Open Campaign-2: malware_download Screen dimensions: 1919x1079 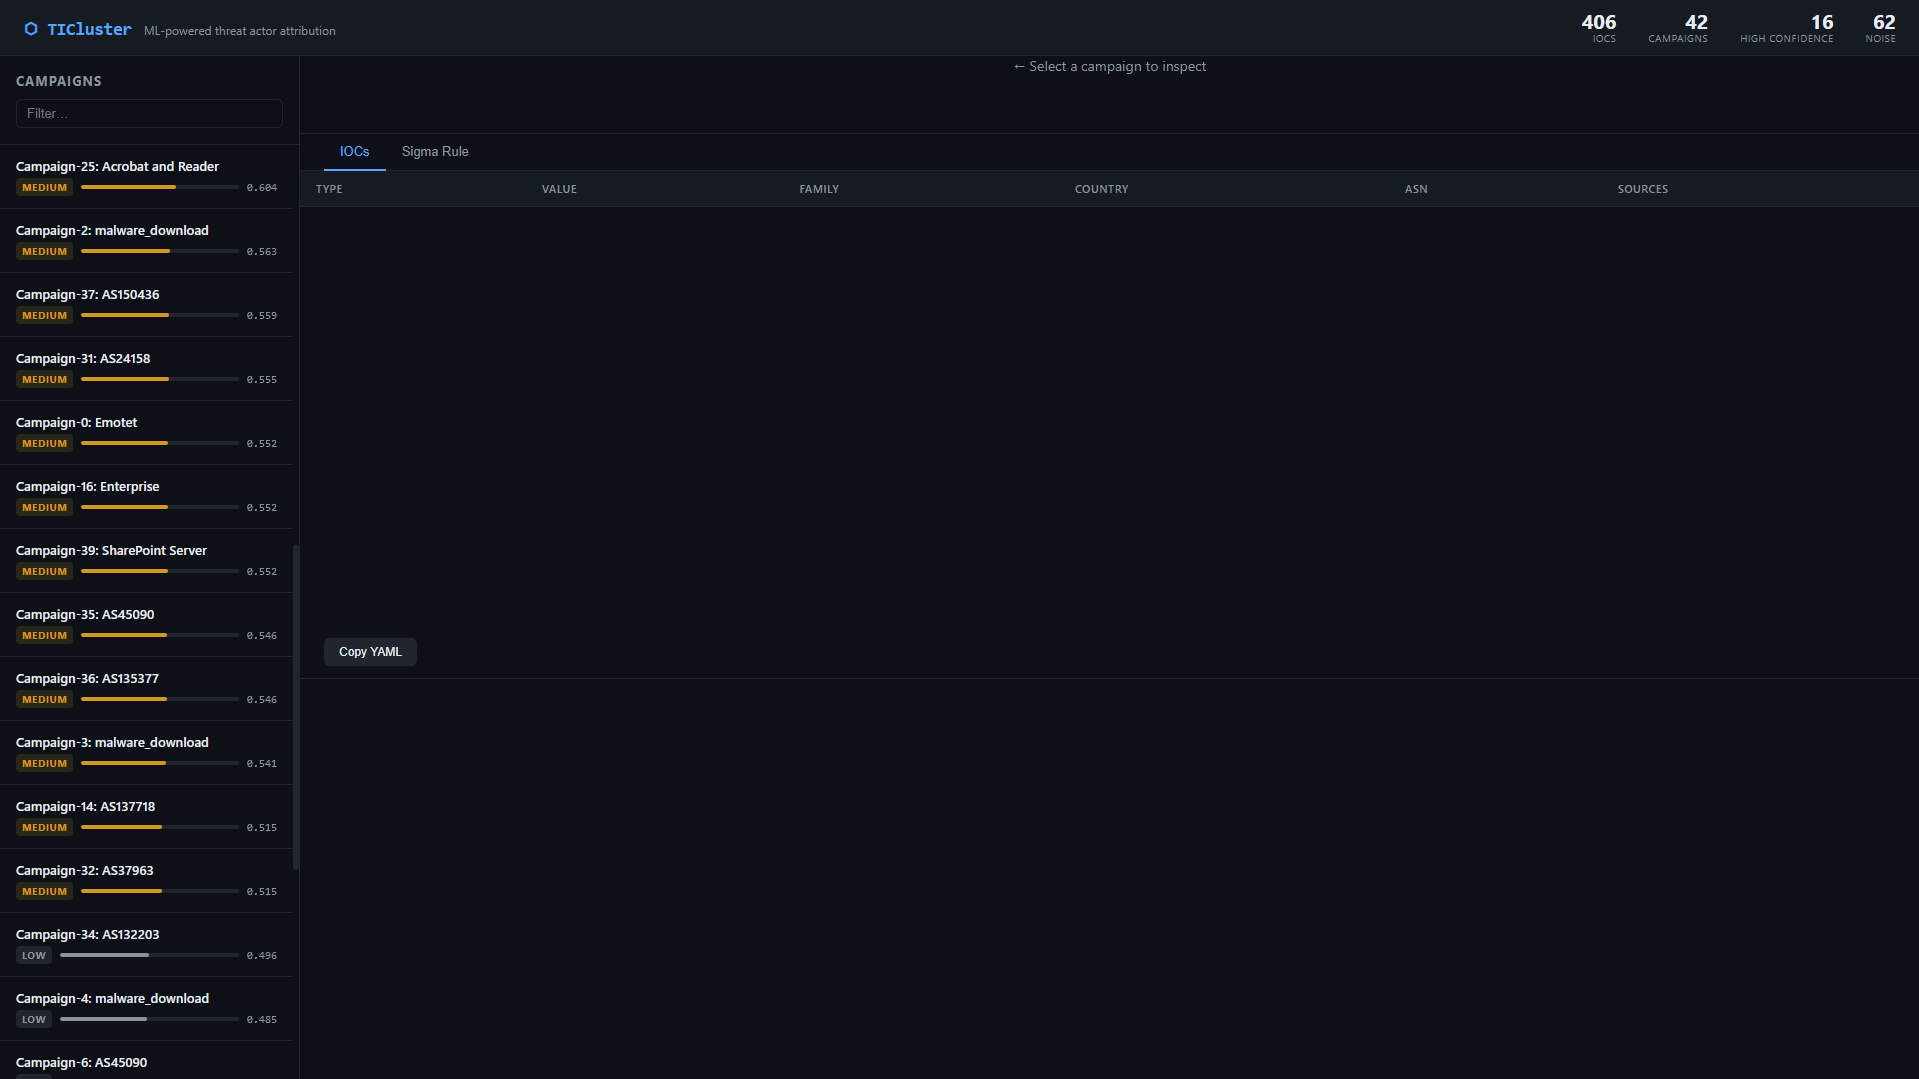click(x=146, y=241)
